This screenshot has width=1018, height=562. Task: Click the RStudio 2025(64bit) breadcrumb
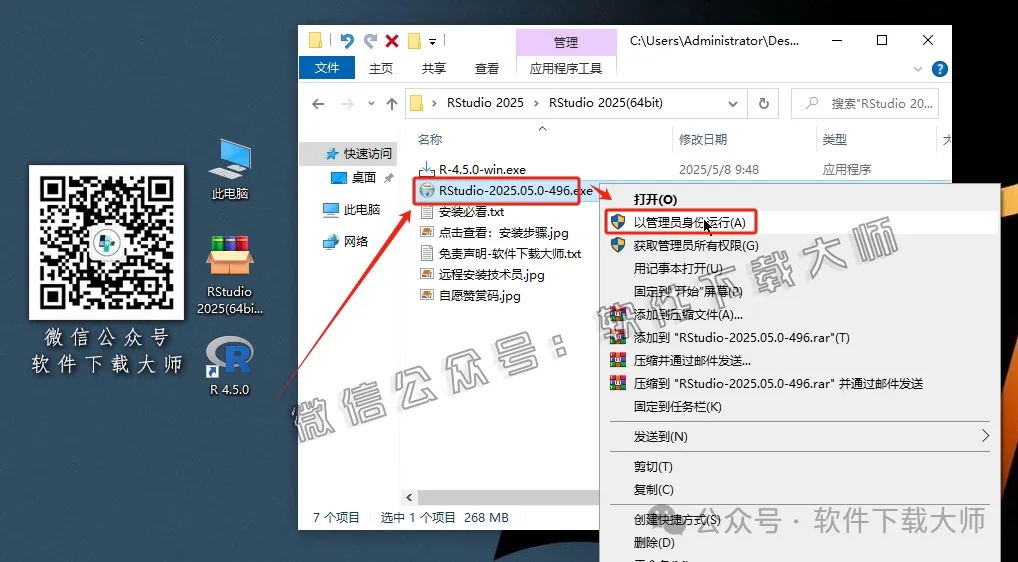point(606,103)
